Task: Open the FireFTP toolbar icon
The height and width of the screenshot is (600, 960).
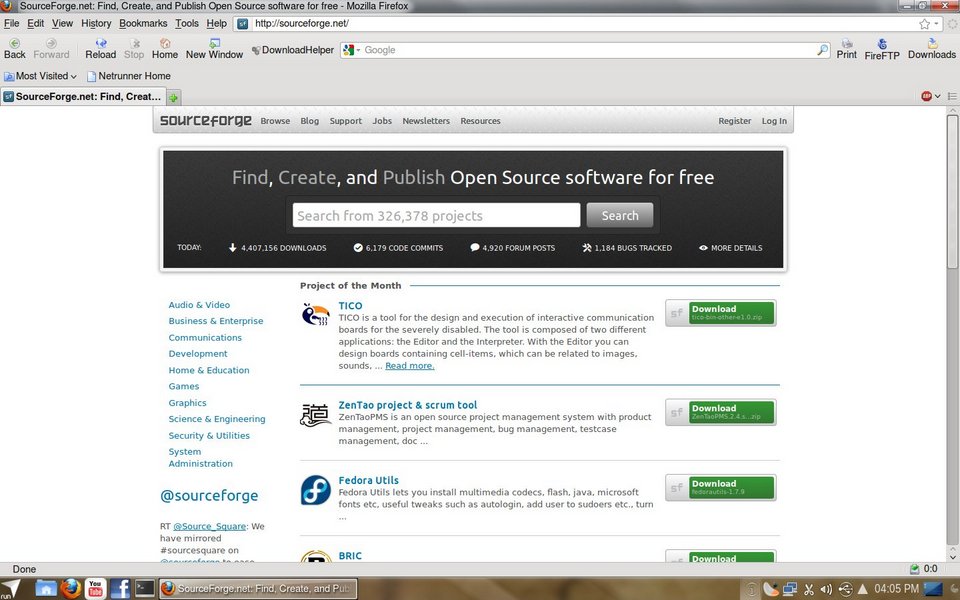Action: coord(882,49)
